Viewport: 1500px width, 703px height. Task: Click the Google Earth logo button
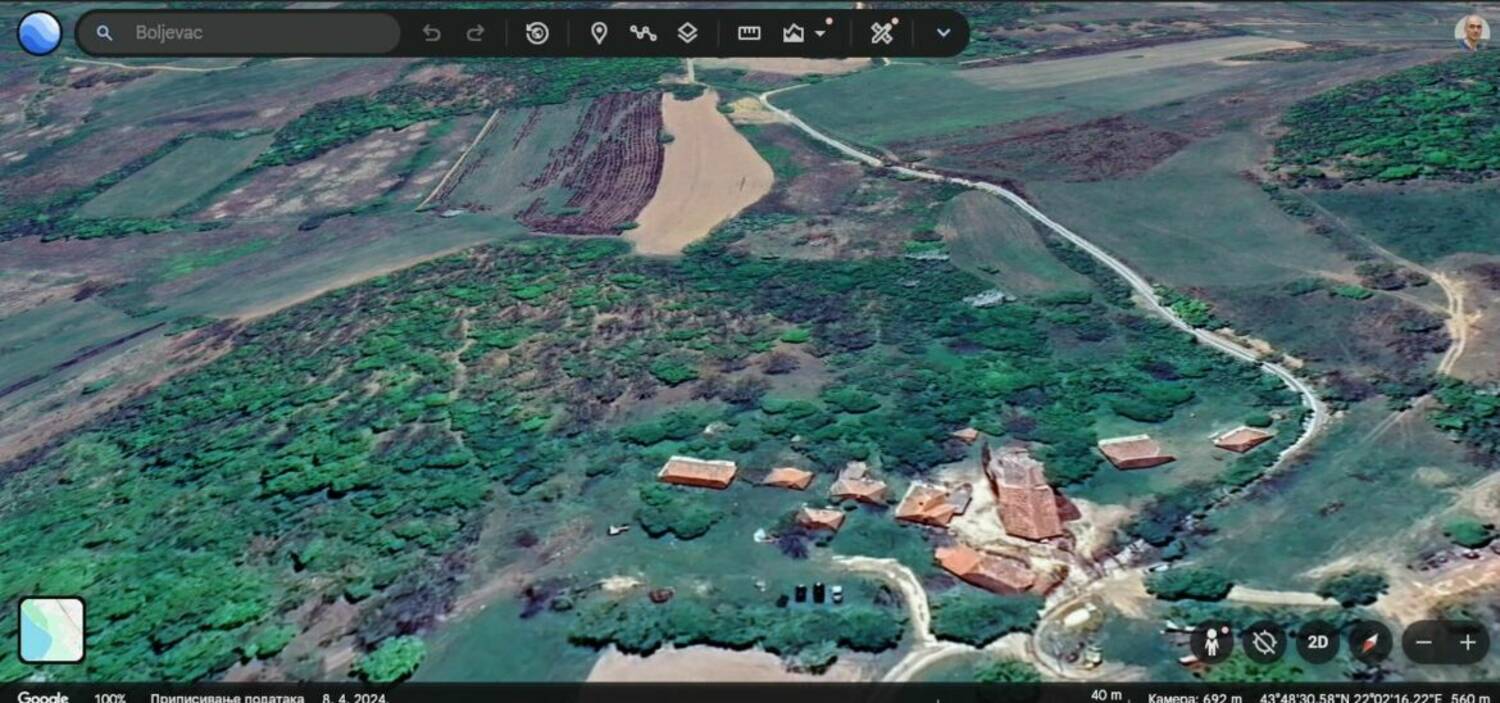[x=40, y=33]
